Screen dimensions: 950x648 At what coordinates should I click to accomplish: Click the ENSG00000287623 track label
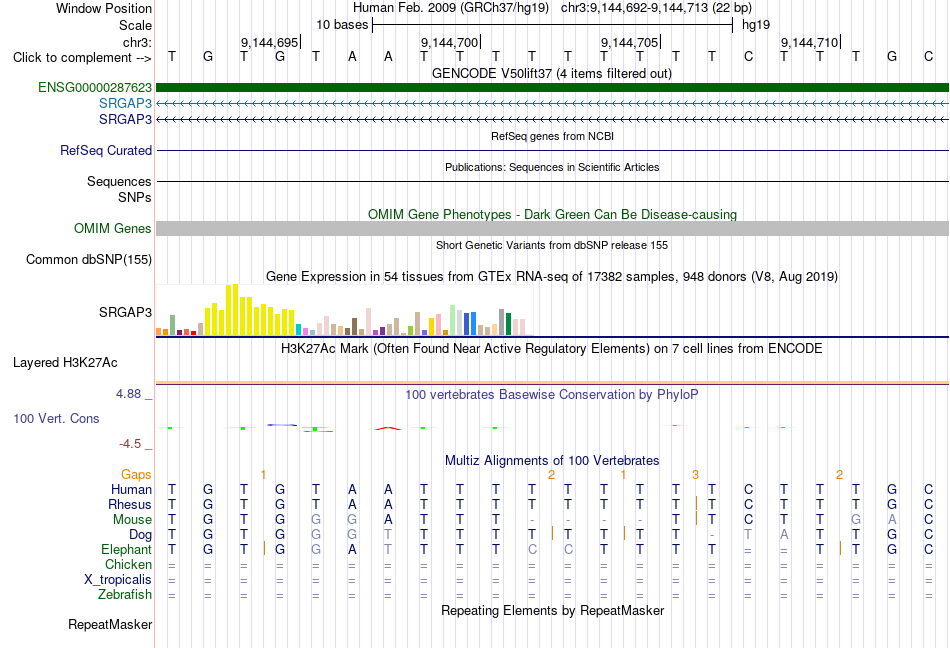[95, 88]
